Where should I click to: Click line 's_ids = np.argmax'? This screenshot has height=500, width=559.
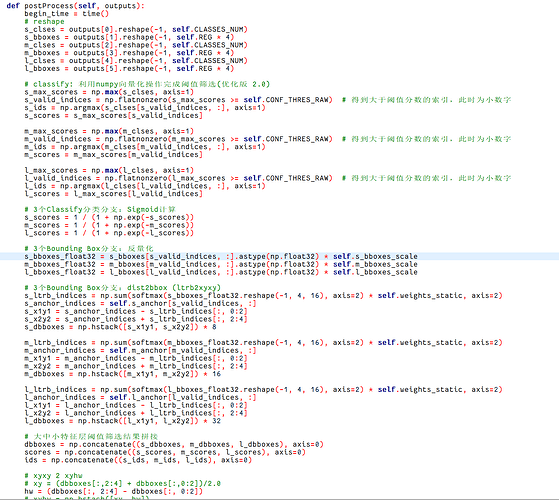click(x=145, y=108)
